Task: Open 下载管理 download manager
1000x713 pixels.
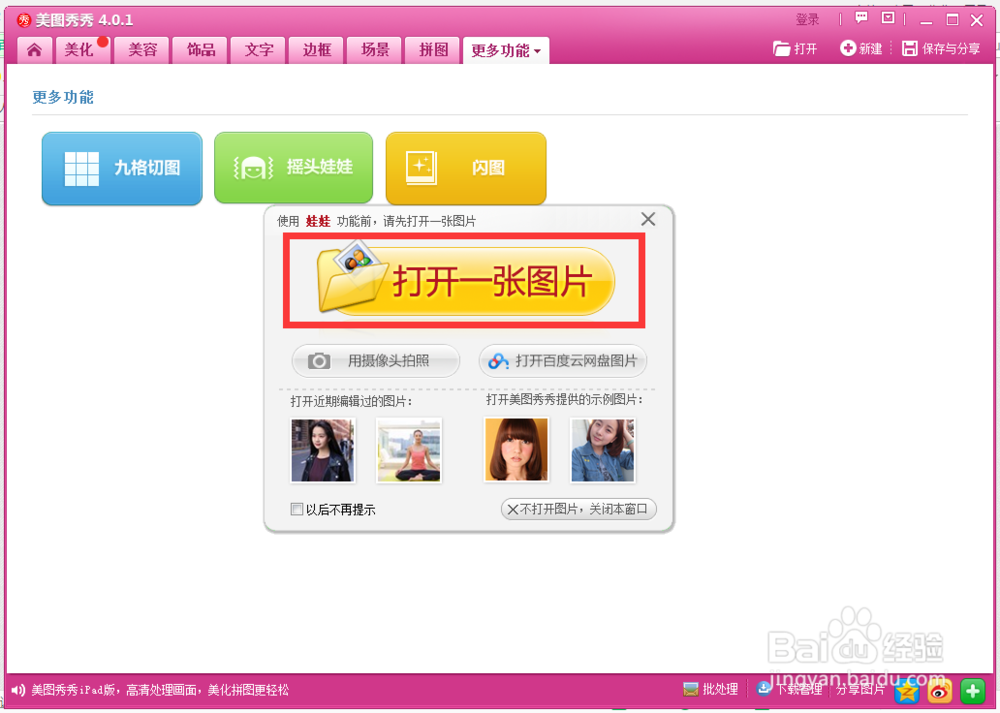Action: coord(790,689)
